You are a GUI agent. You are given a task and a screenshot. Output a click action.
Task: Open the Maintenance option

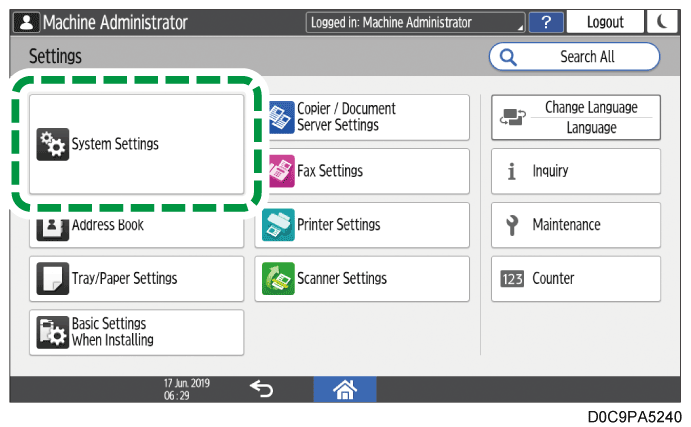click(x=575, y=225)
